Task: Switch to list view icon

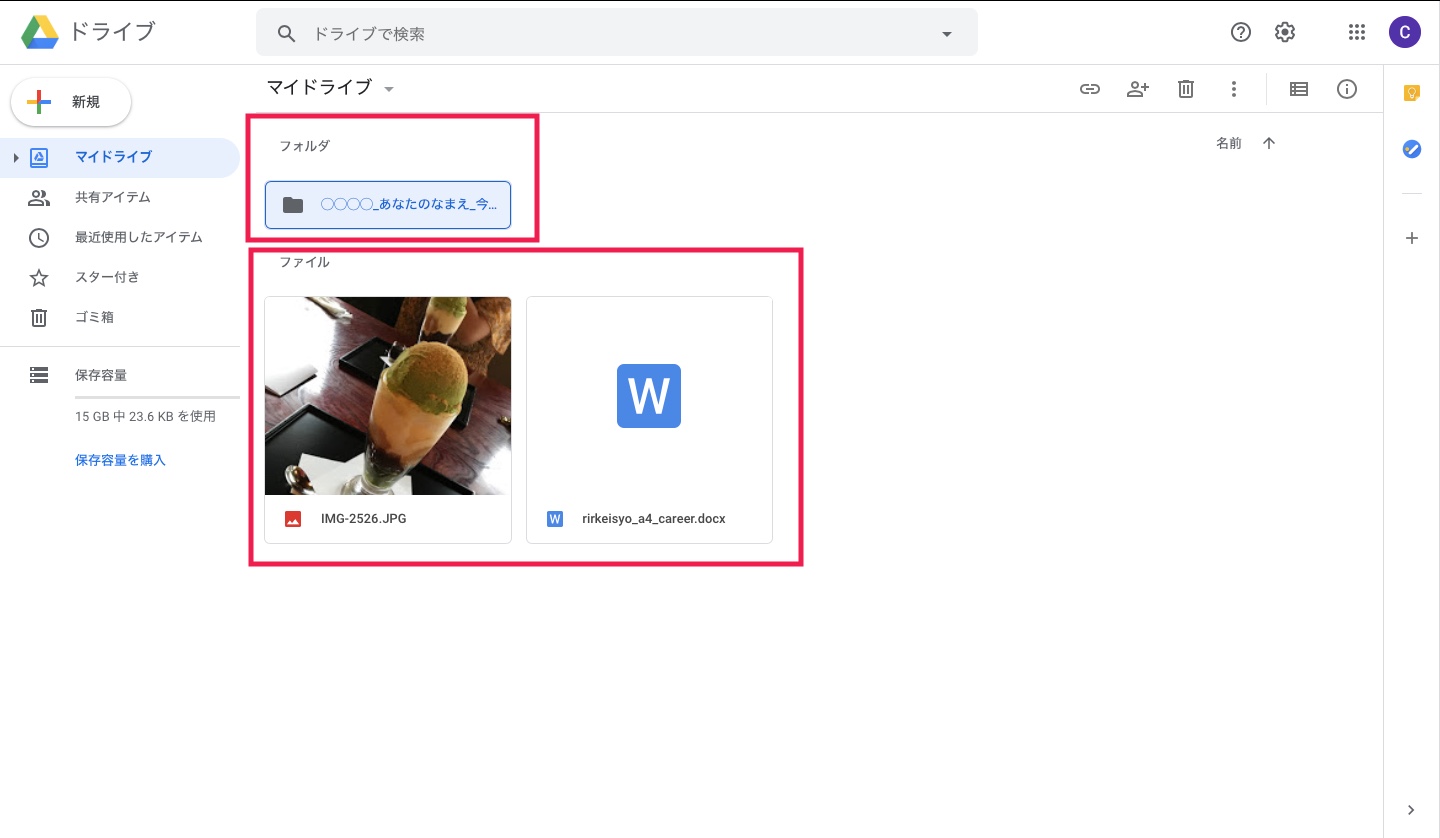Action: 1299,89
